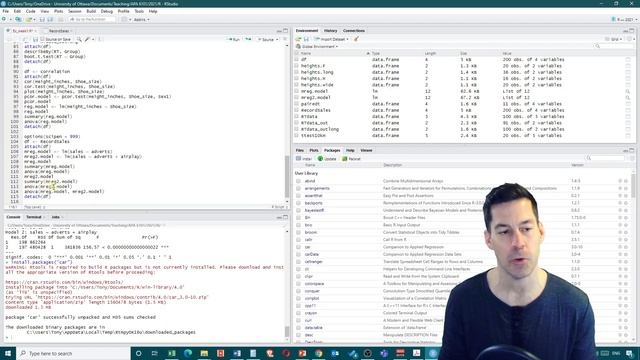Tick the broom package checkbox
The height and width of the screenshot is (360, 640).
pos(298,232)
